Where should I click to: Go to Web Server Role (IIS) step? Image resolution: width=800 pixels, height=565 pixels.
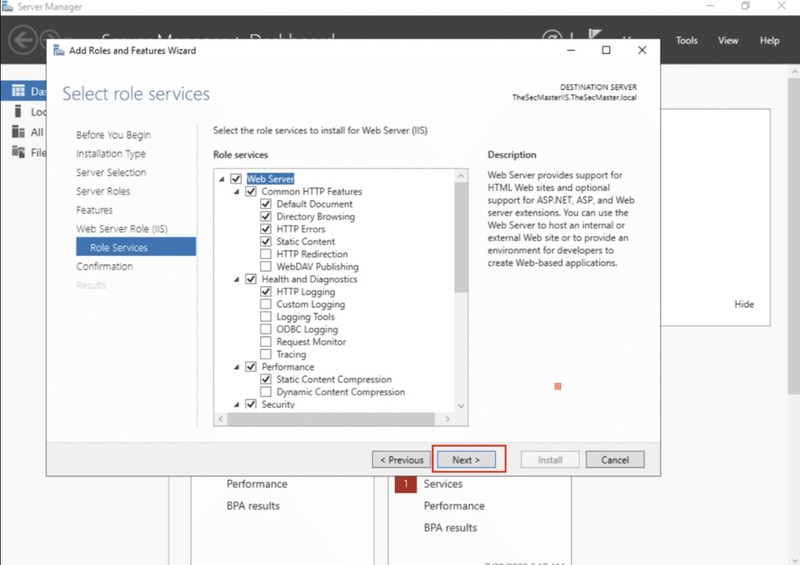click(x=122, y=229)
